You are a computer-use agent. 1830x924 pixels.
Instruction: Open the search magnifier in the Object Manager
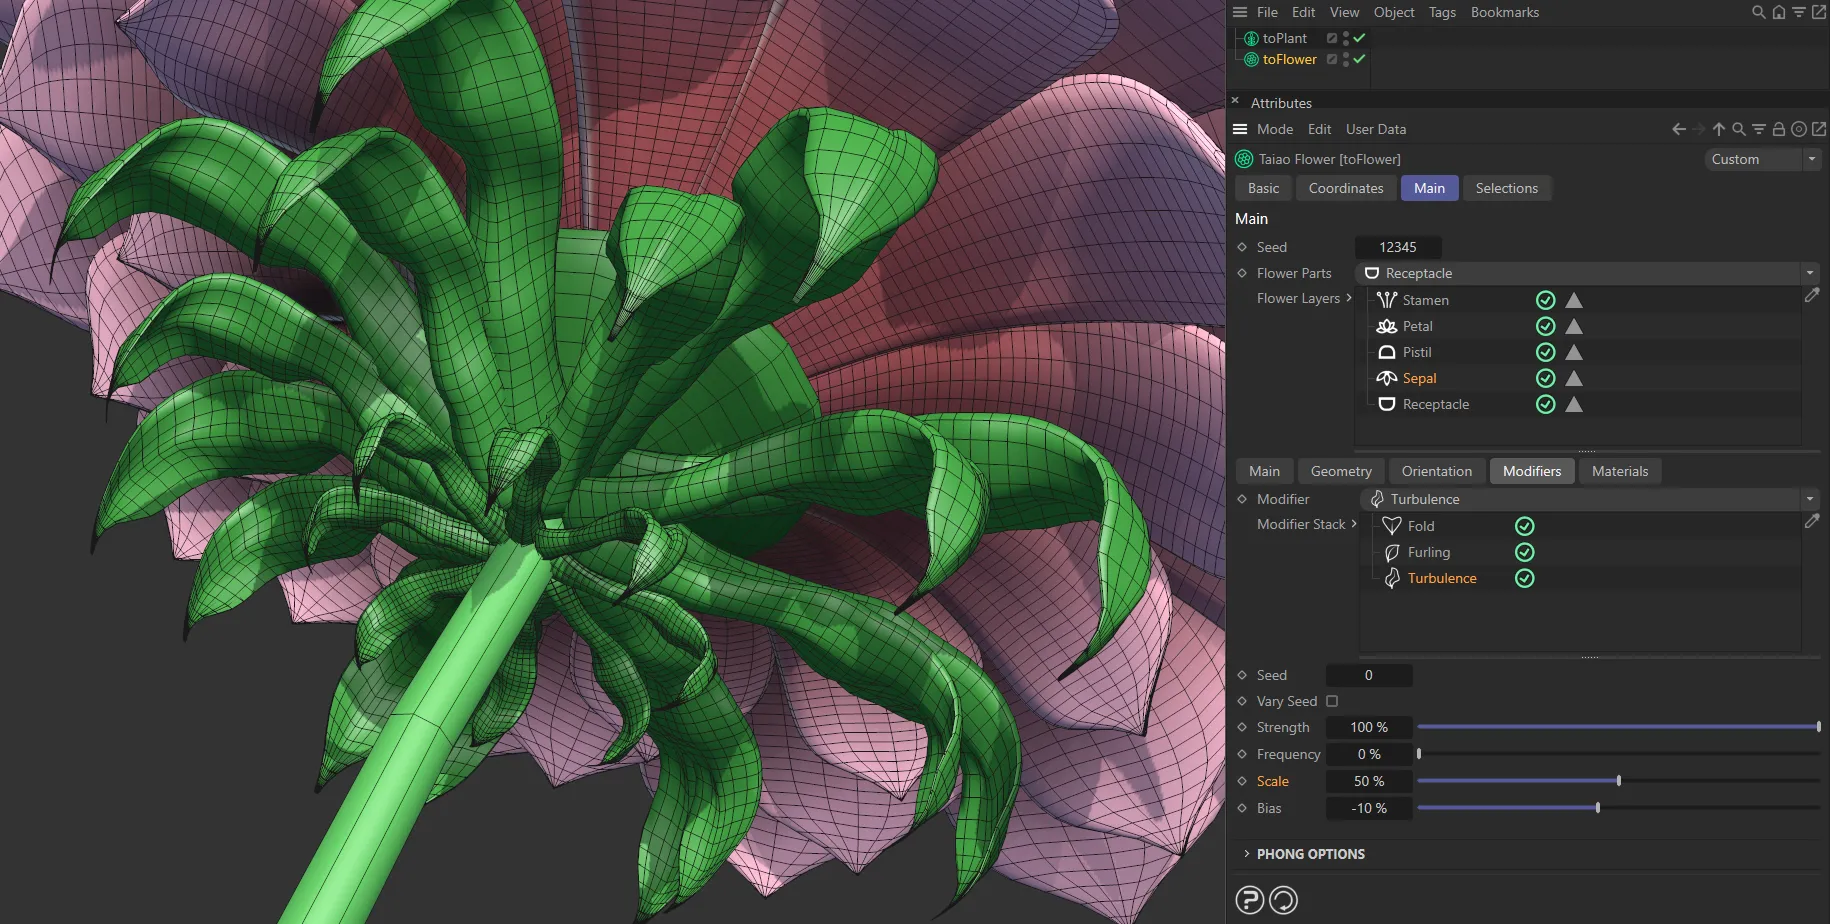pyautogui.click(x=1757, y=12)
